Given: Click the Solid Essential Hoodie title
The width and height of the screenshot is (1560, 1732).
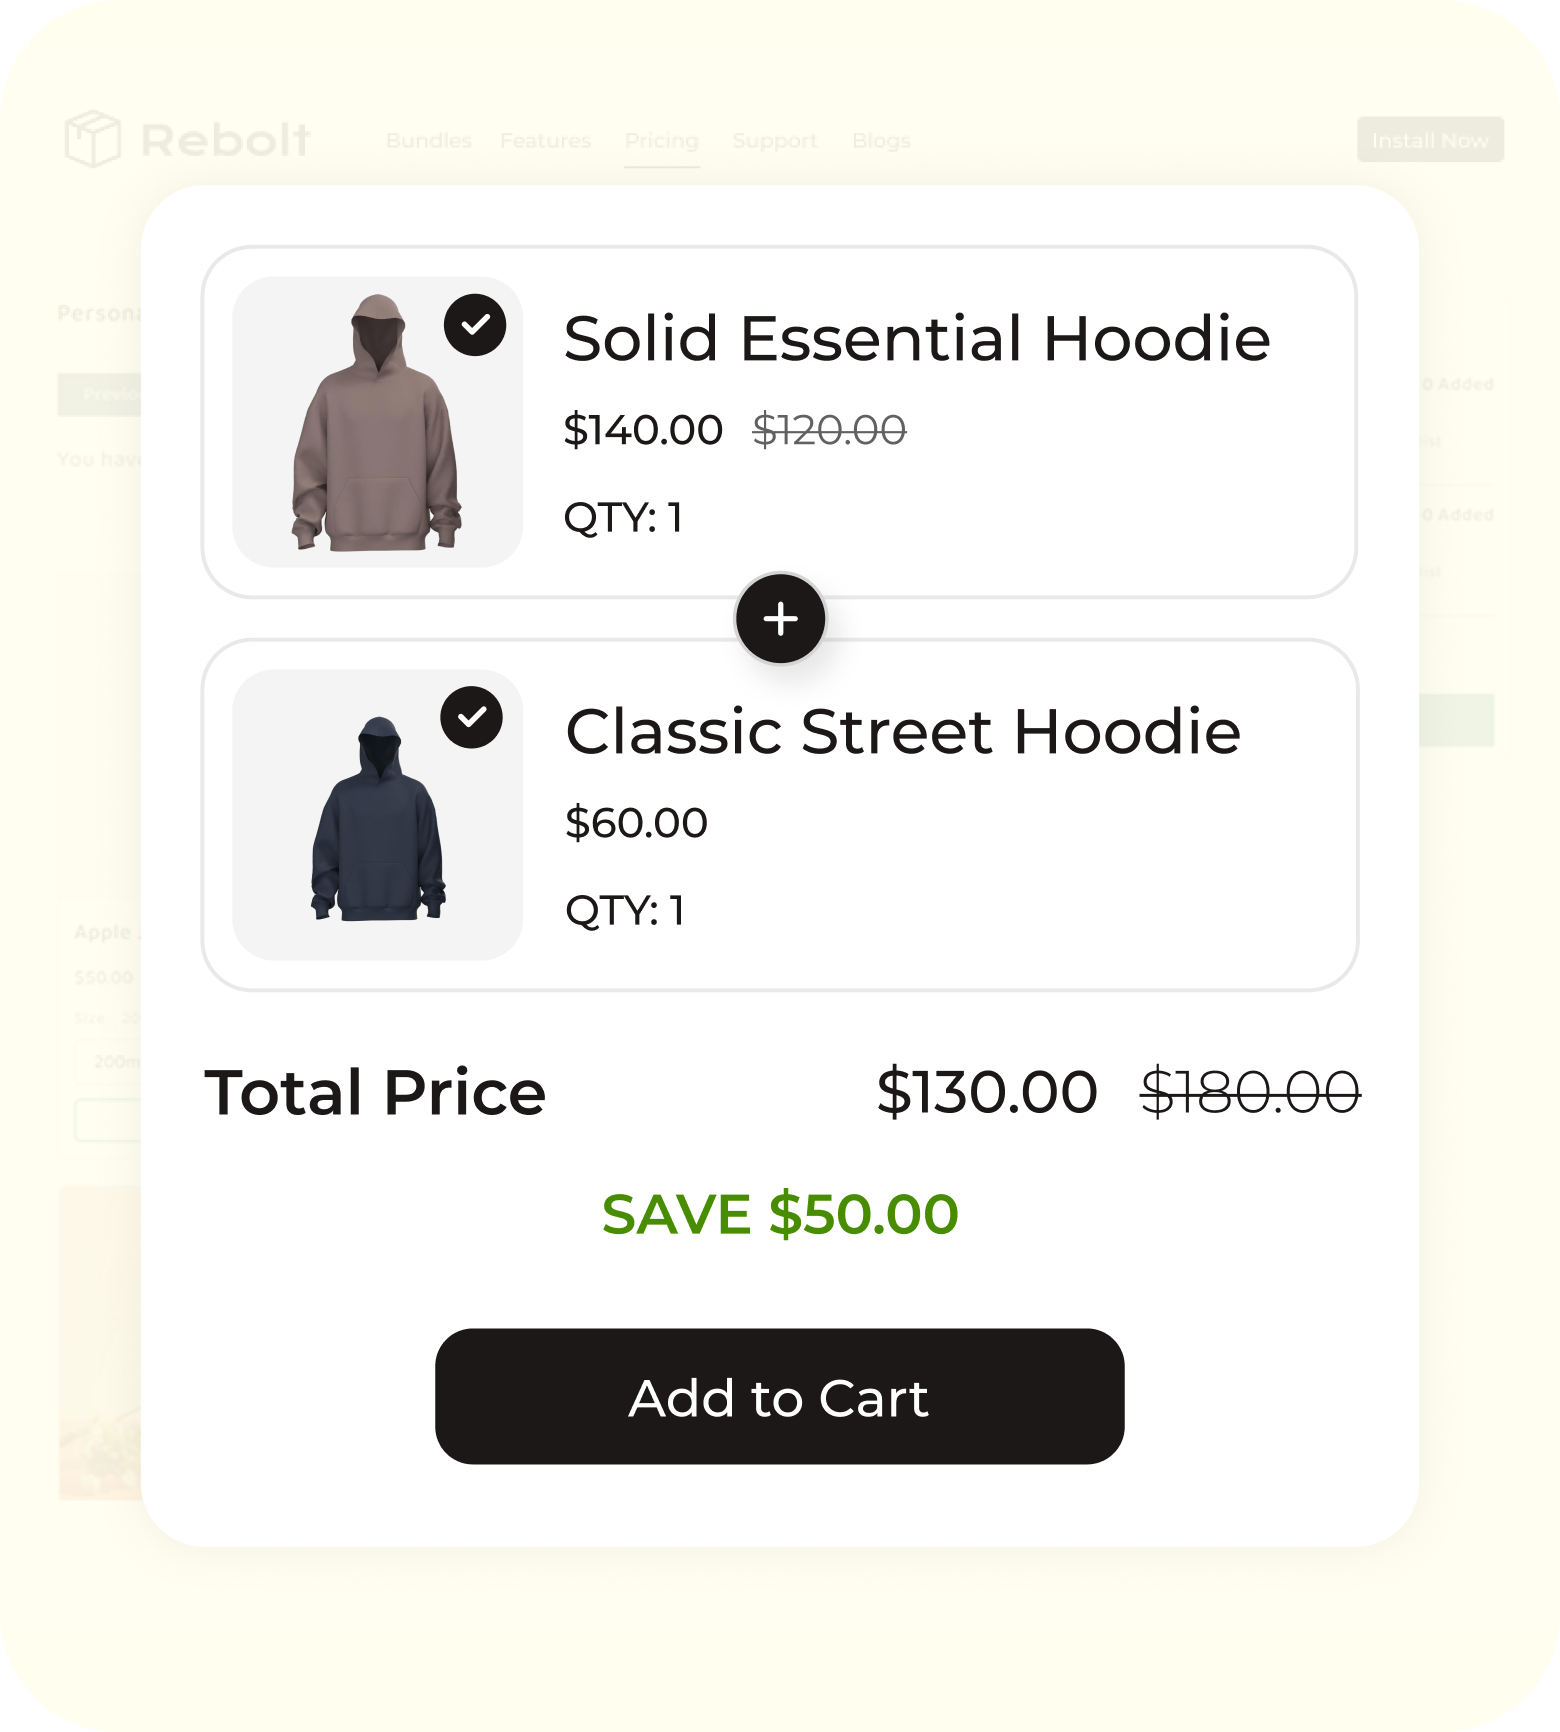Looking at the screenshot, I should coord(916,338).
